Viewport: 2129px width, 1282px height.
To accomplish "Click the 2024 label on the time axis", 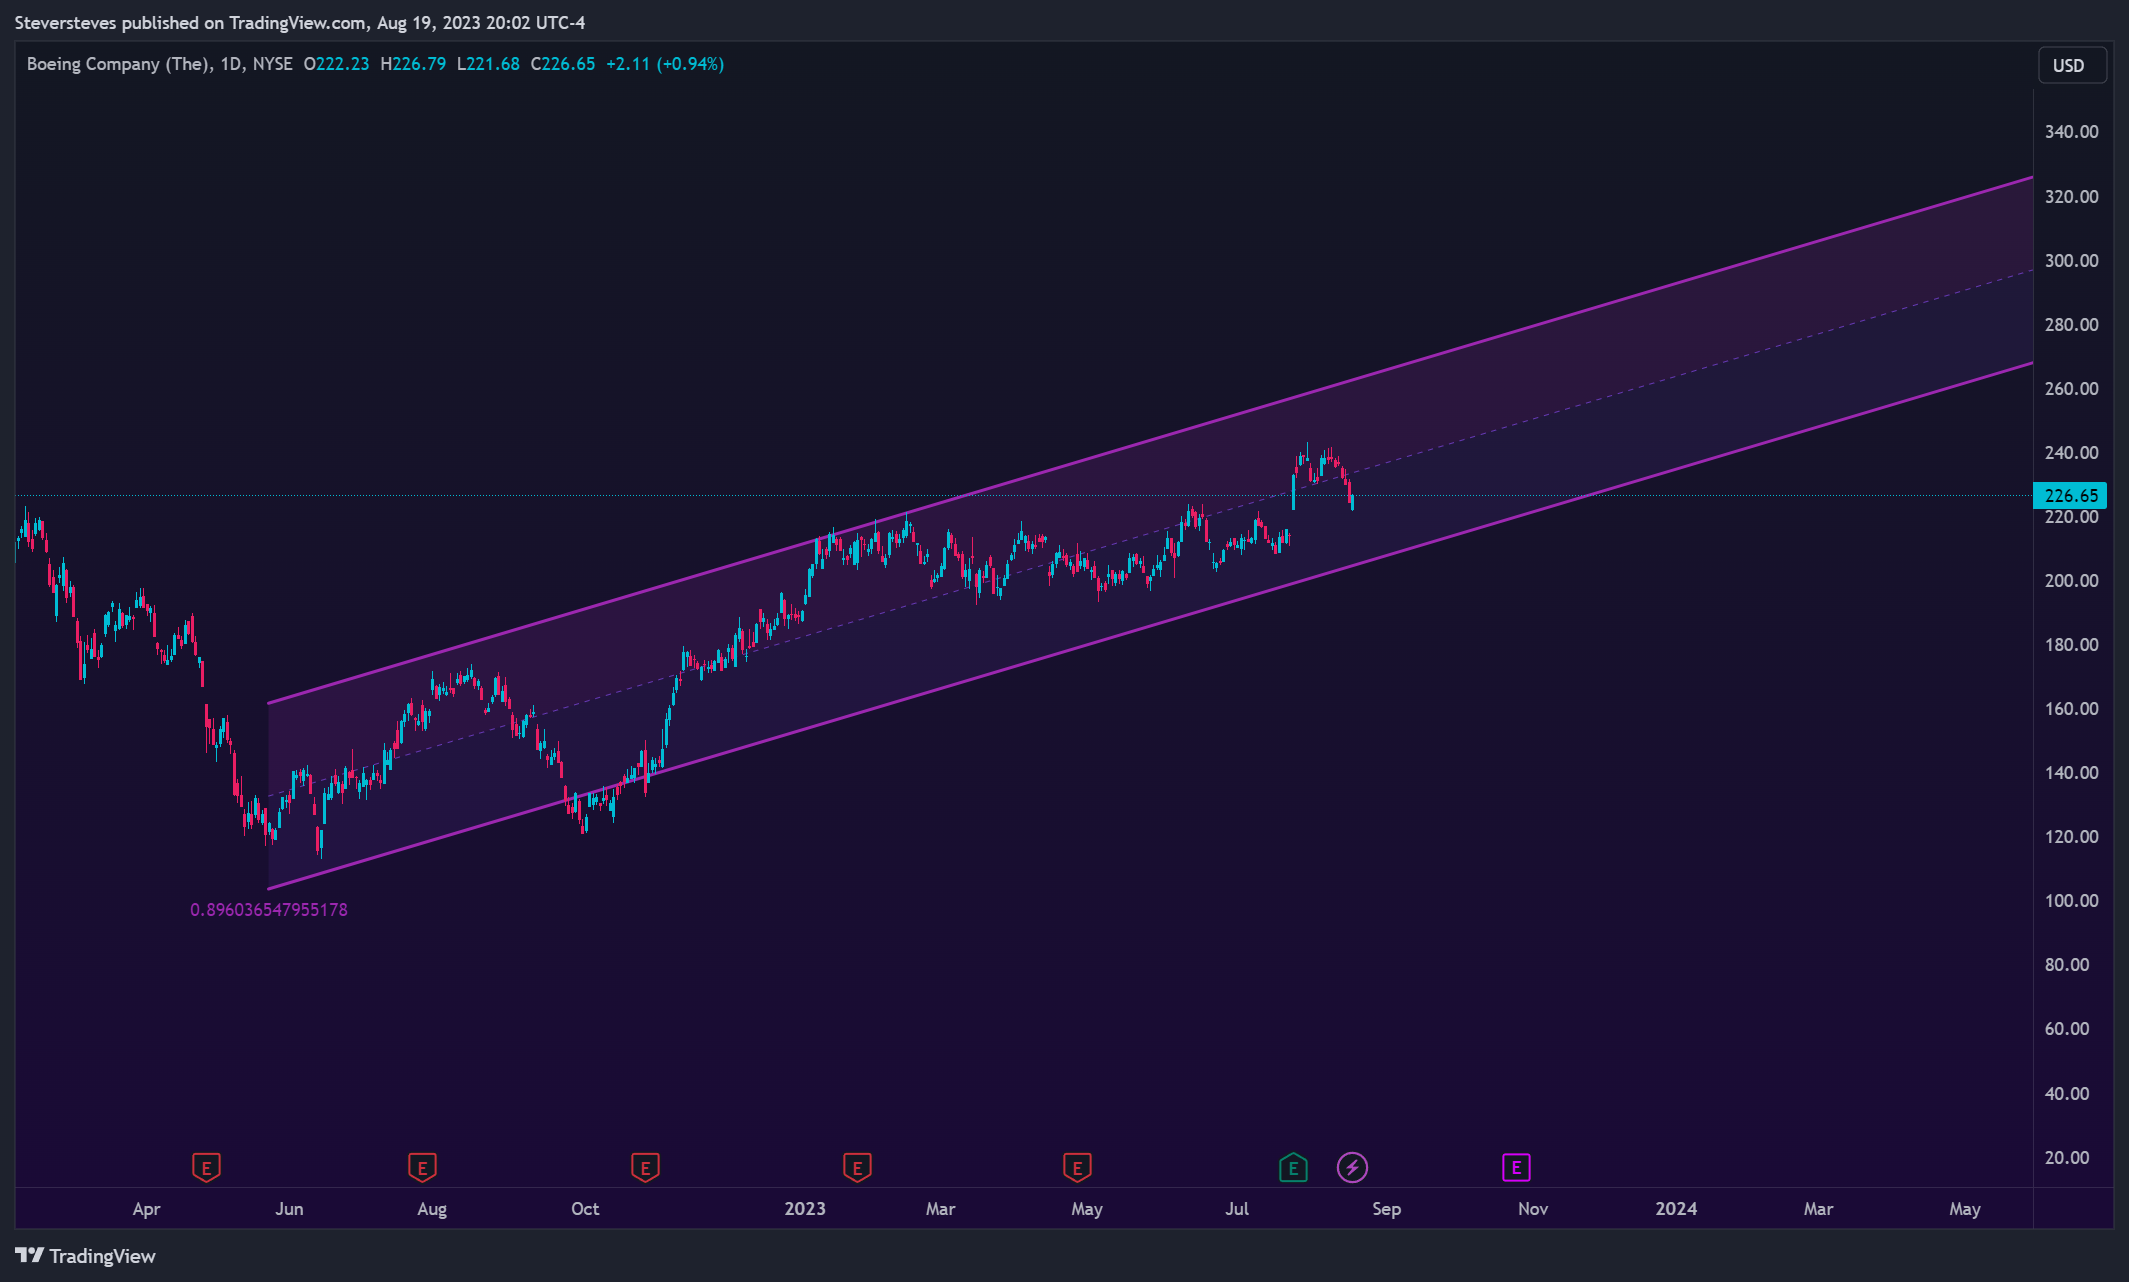I will click(x=1676, y=1209).
